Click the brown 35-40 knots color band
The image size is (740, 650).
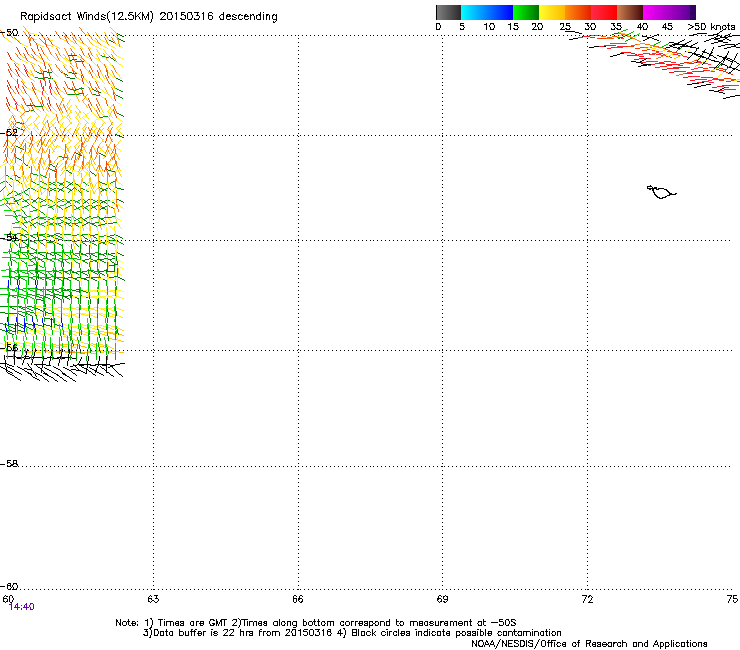click(630, 12)
